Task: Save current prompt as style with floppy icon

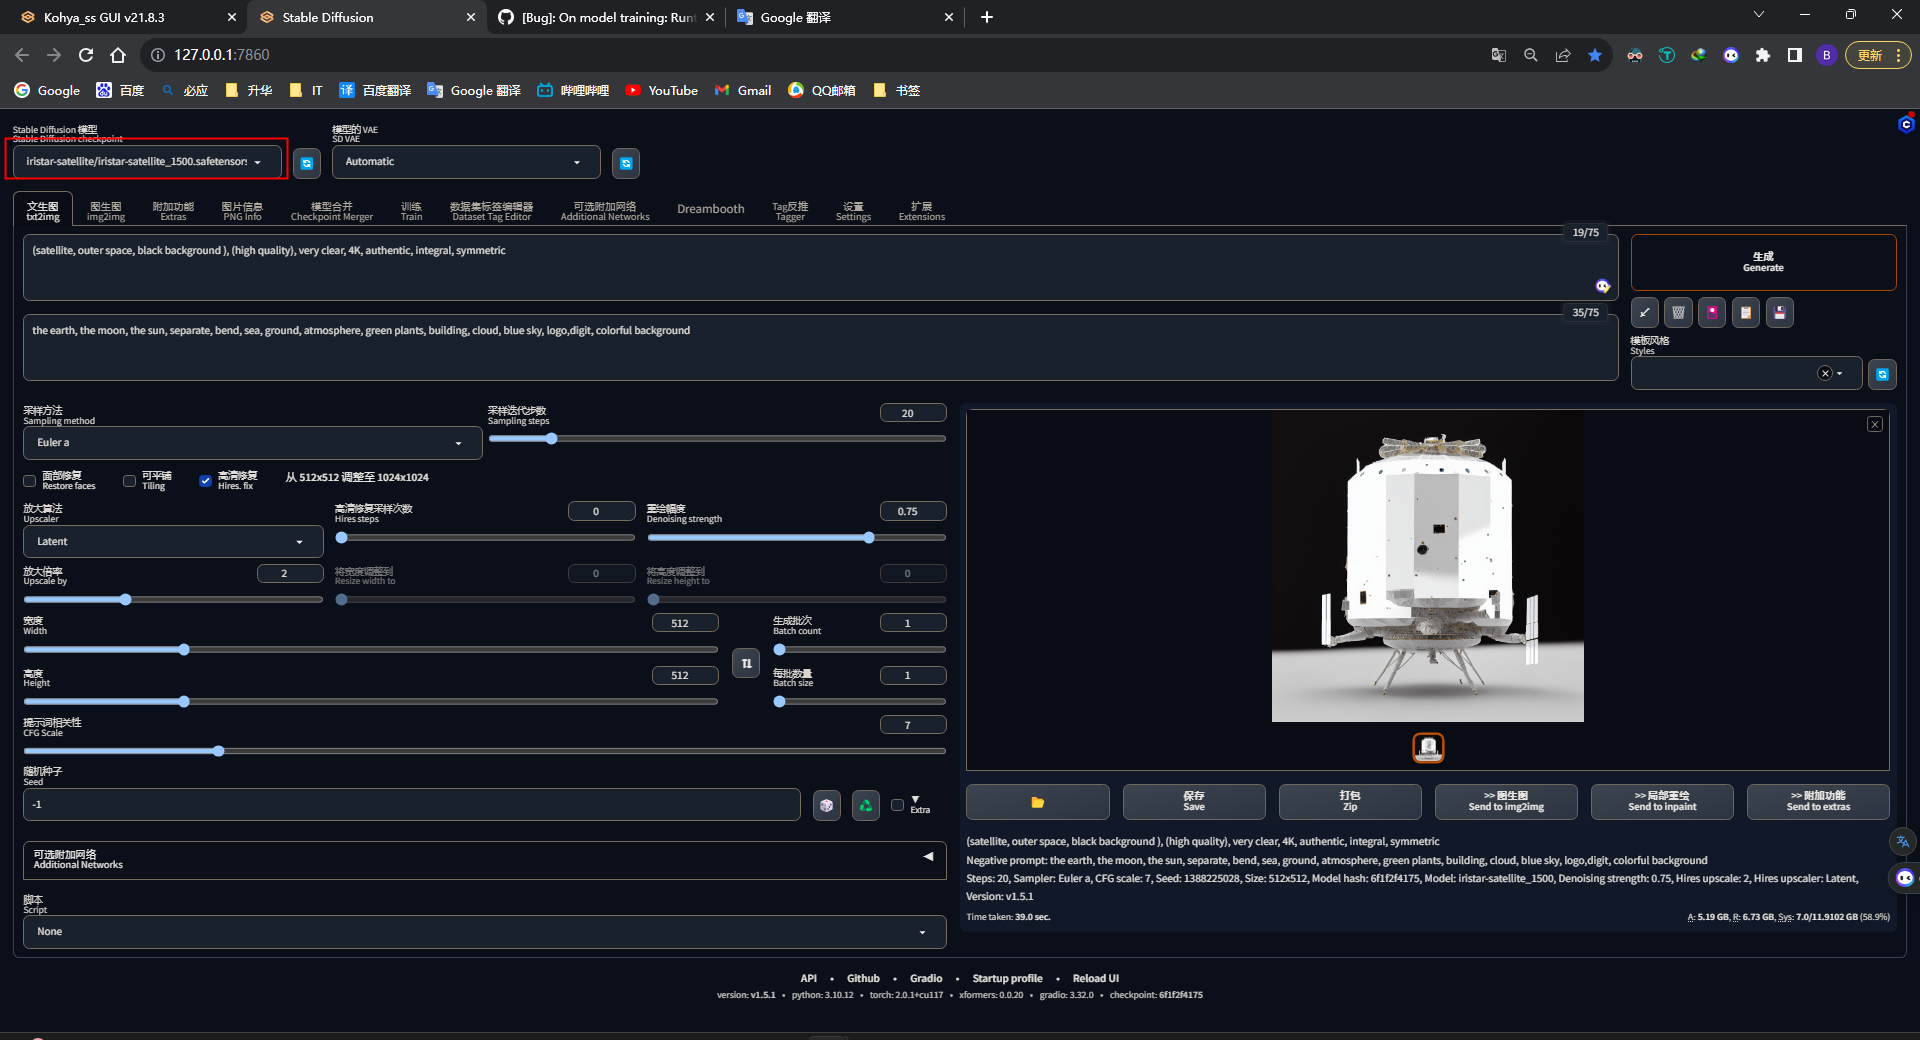Action: (1779, 312)
